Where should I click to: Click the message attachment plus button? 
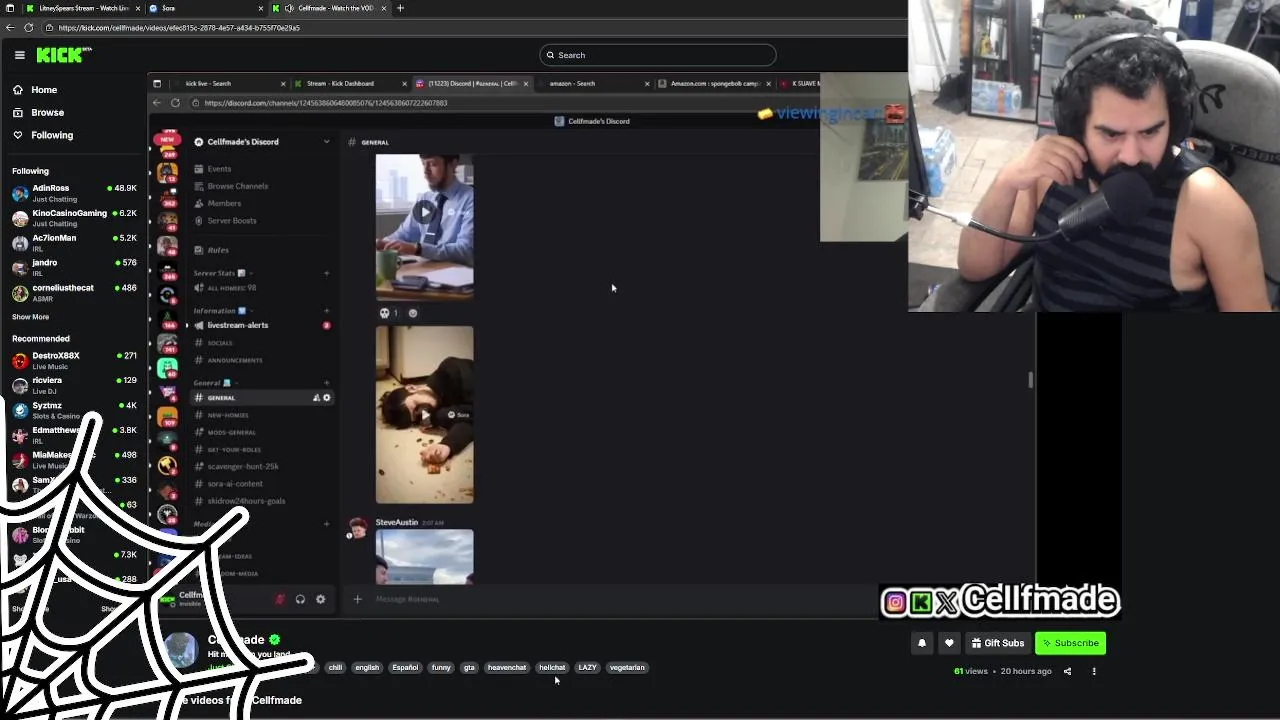click(357, 599)
